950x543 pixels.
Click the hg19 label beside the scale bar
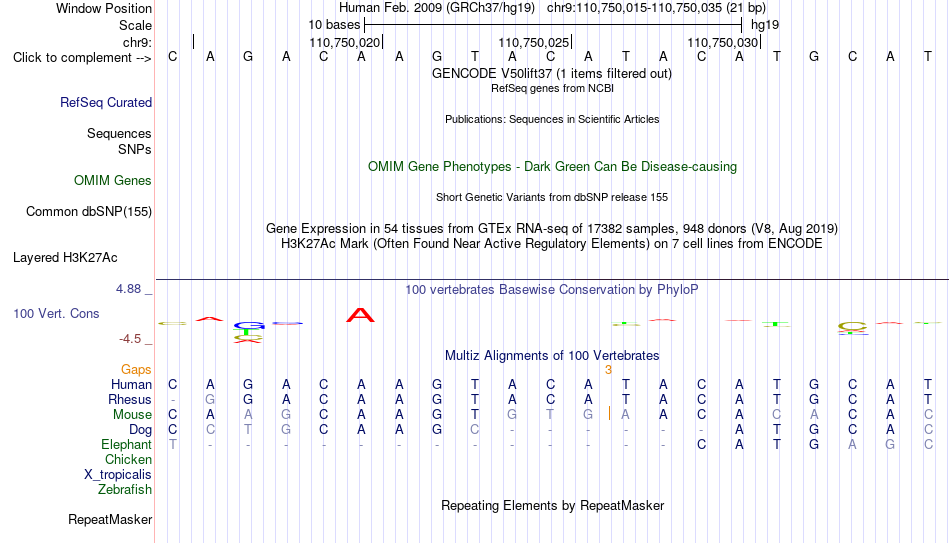click(765, 25)
